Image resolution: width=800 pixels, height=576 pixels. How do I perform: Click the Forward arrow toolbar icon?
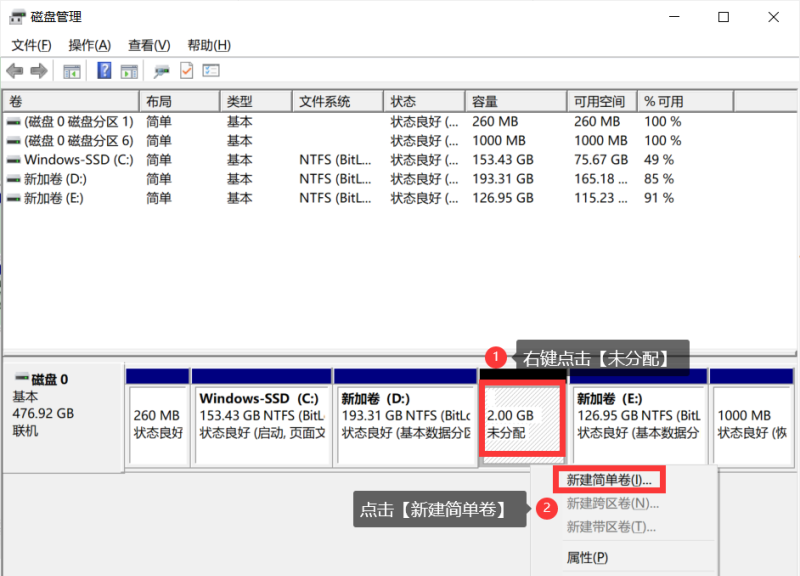39,70
